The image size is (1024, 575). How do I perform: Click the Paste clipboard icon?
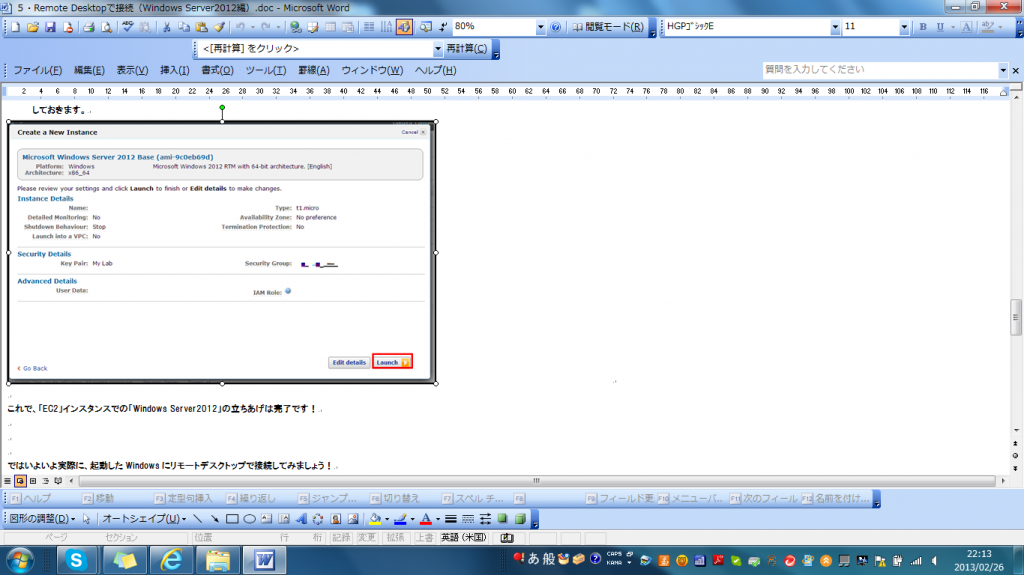[202, 27]
